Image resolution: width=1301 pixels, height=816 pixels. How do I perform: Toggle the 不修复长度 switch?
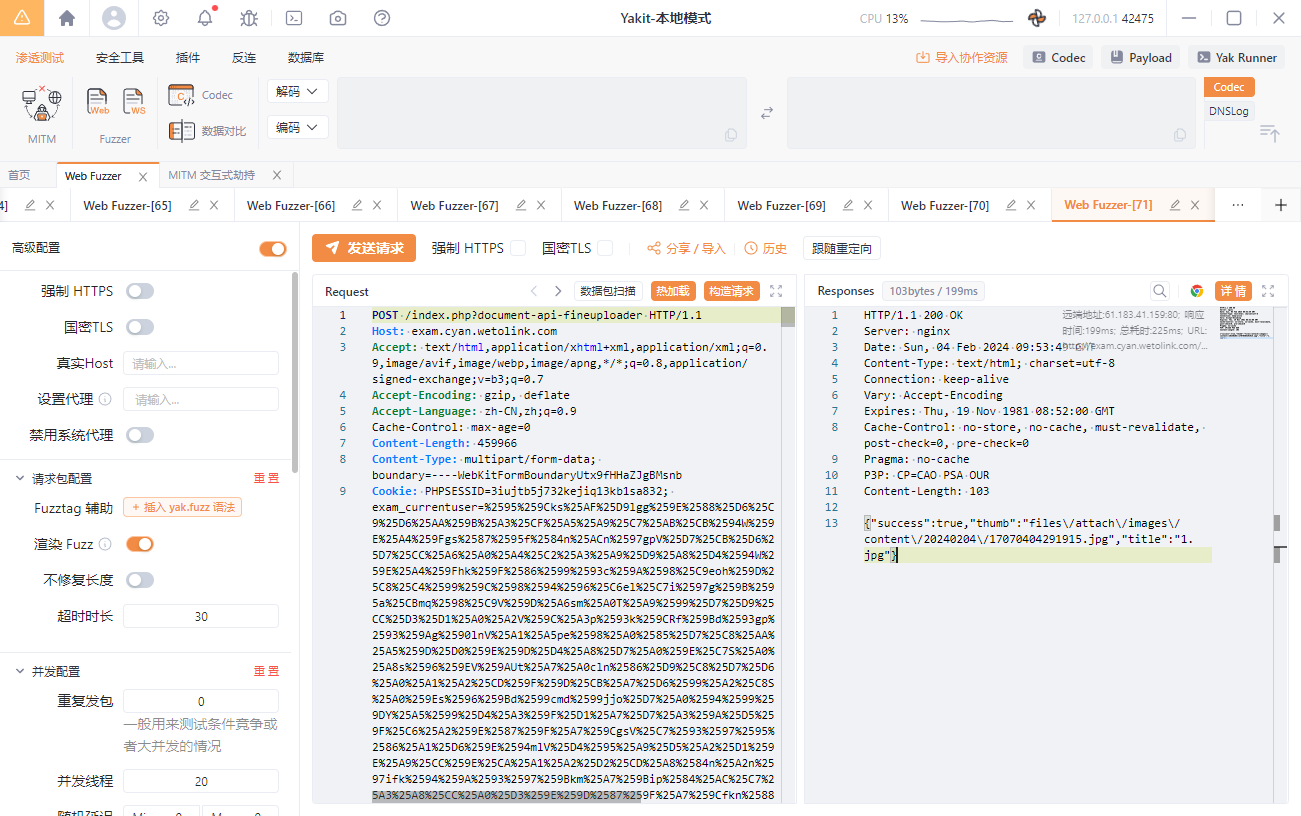tap(140, 580)
